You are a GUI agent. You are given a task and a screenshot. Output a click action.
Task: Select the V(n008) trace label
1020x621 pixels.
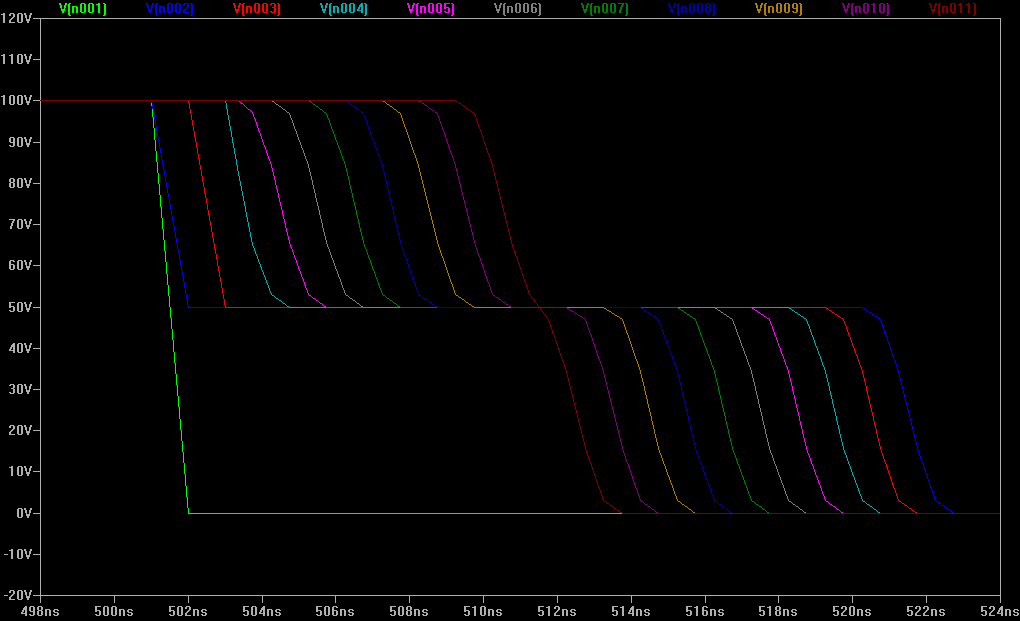(691, 8)
